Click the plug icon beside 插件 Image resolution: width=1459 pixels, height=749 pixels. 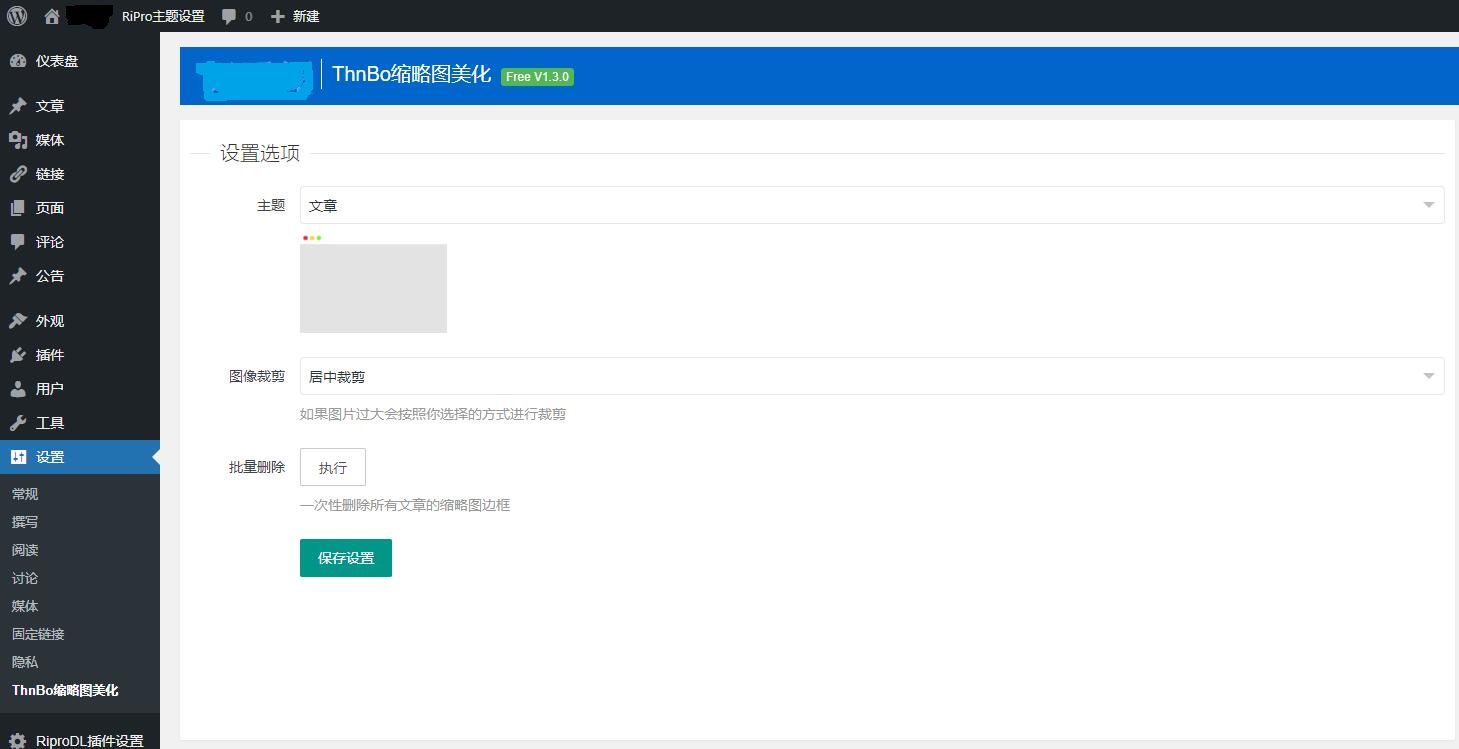18,355
